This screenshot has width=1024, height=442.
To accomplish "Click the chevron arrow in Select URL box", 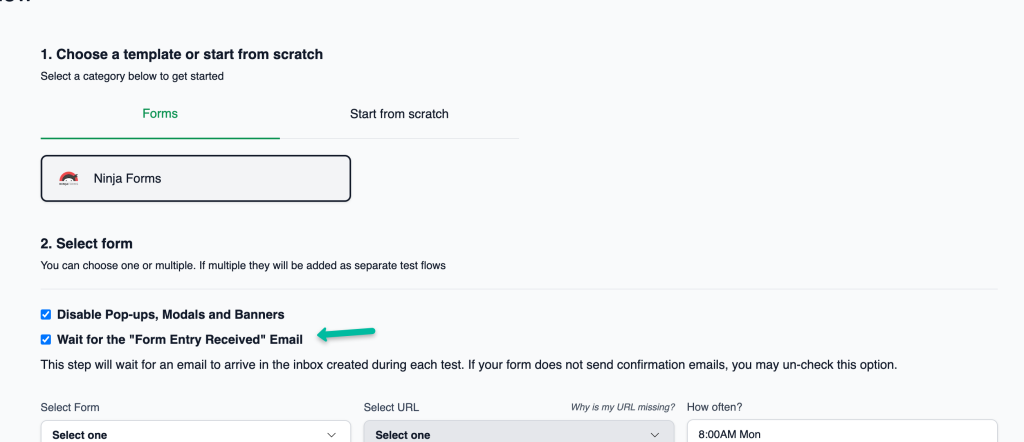I will [655, 435].
